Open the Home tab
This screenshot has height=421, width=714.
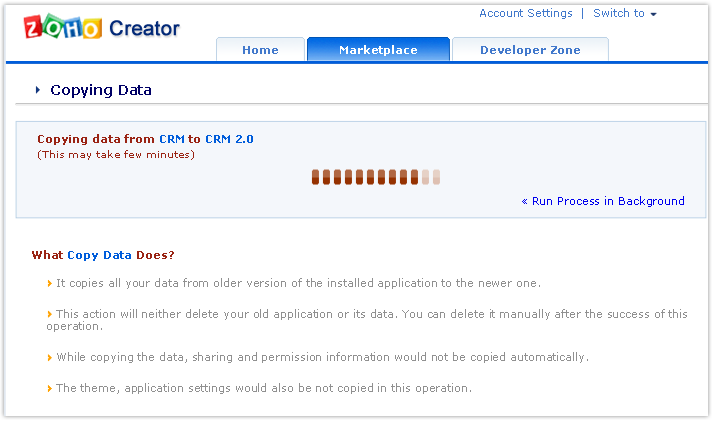(x=260, y=49)
